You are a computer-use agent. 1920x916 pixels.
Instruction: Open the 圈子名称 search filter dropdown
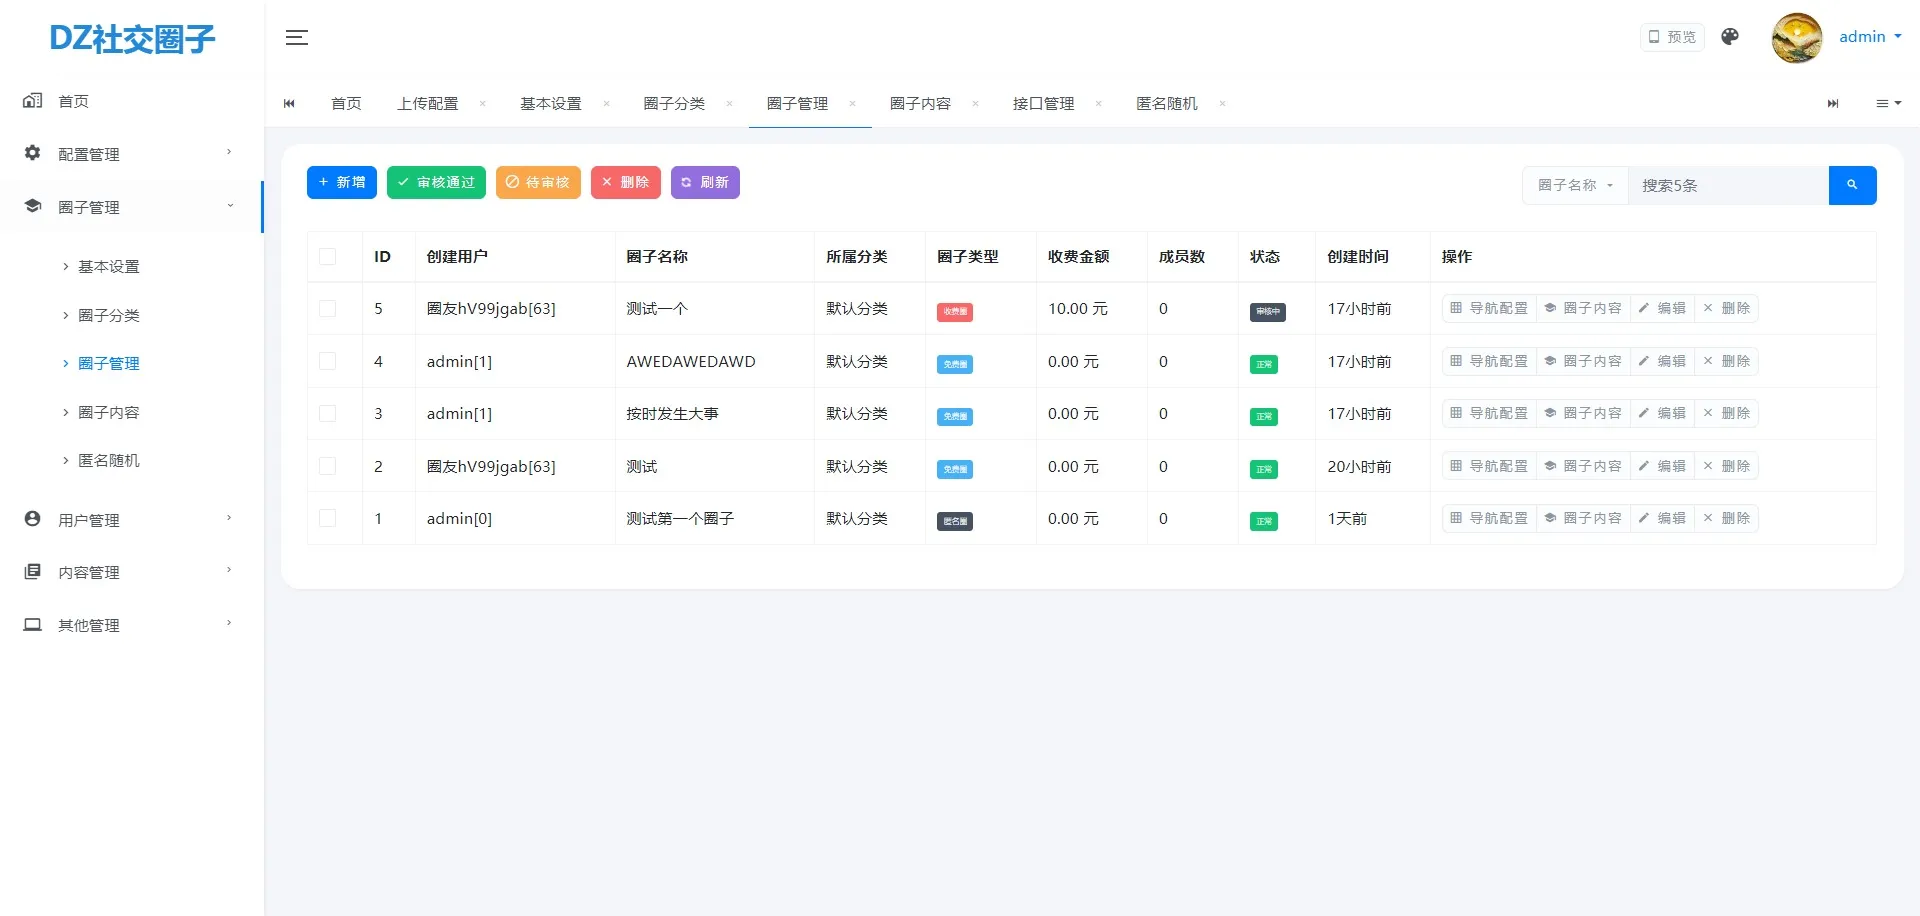point(1574,185)
